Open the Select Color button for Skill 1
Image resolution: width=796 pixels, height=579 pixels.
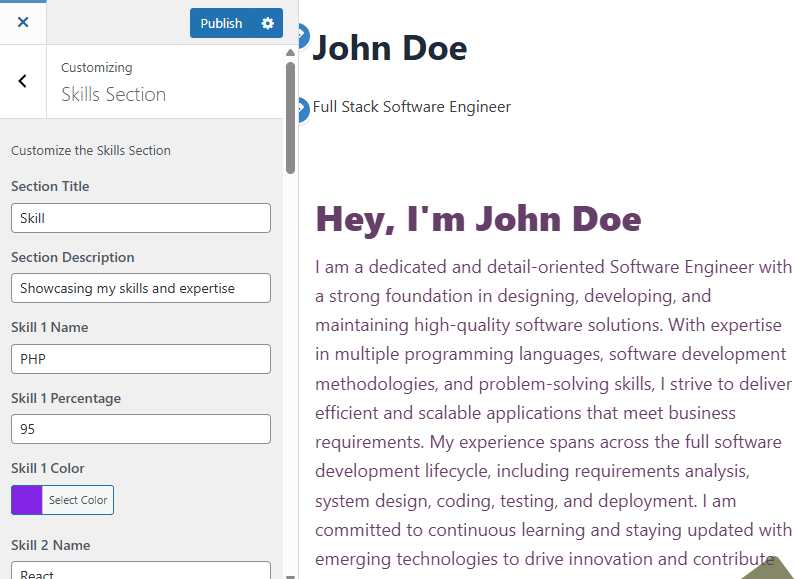point(78,500)
